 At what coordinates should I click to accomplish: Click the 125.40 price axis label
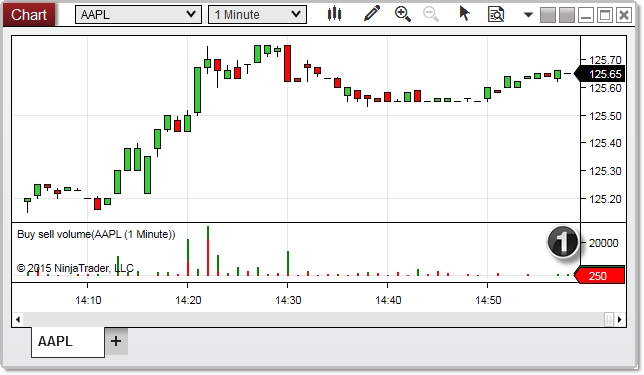(x=605, y=143)
